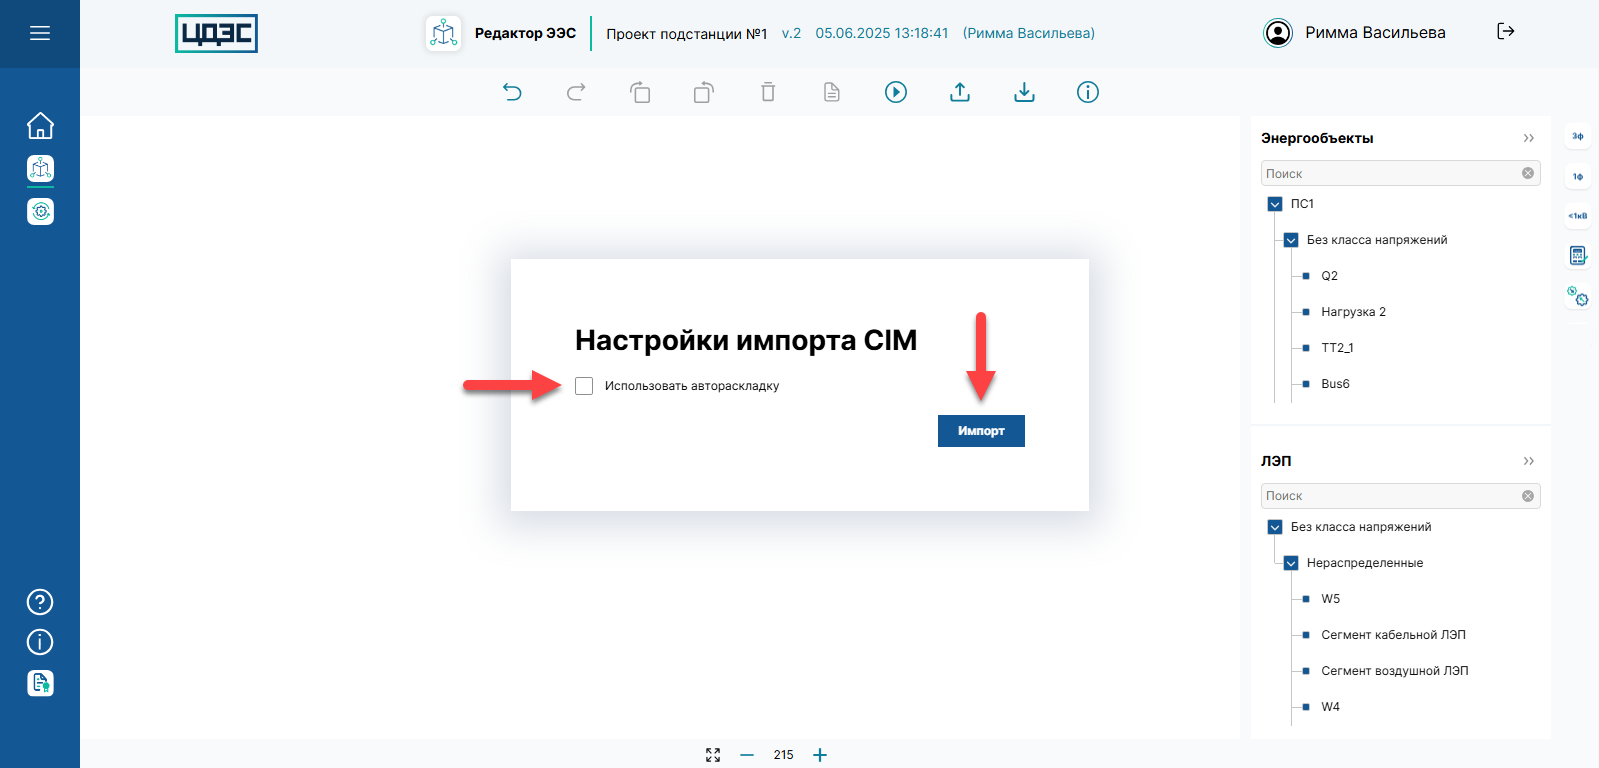This screenshot has height=768, width=1599.
Task: Open the toolbar info icon
Action: coord(1088,92)
